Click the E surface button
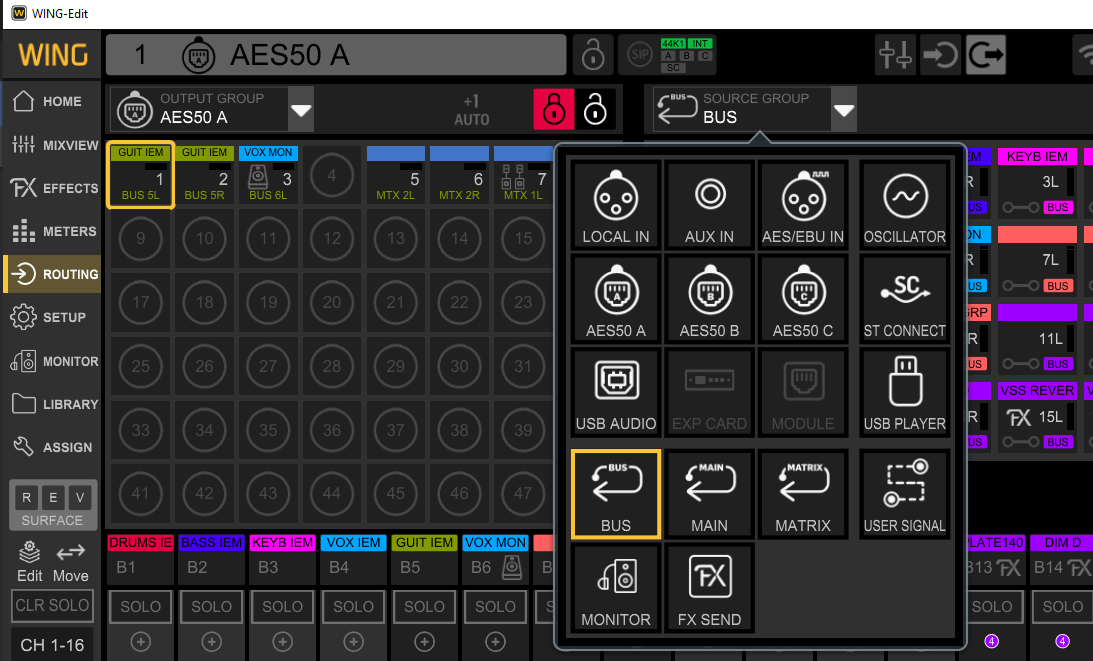Screen dimensions: 1093x661 (x=53, y=497)
